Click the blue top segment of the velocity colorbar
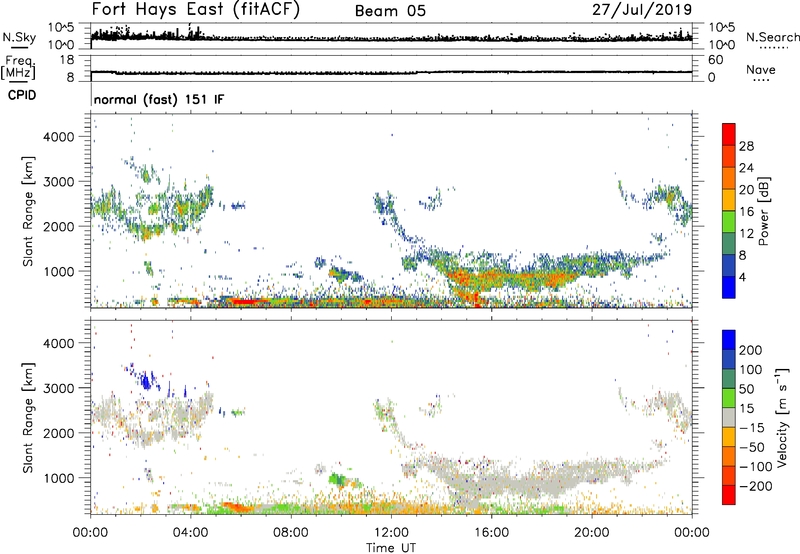 (x=729, y=340)
